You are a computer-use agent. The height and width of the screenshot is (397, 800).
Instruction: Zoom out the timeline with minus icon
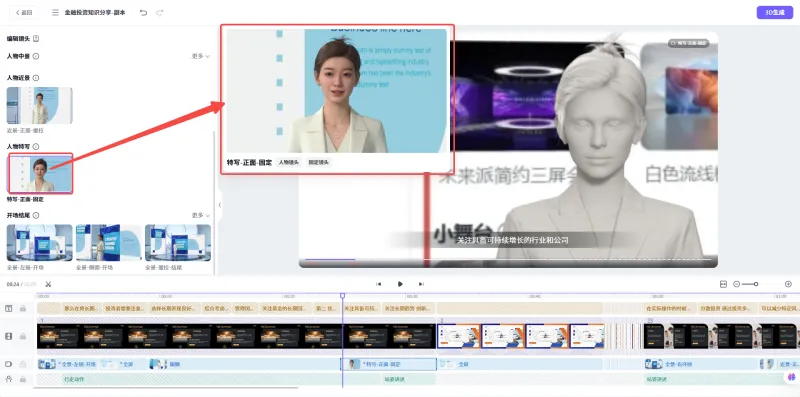pos(736,284)
